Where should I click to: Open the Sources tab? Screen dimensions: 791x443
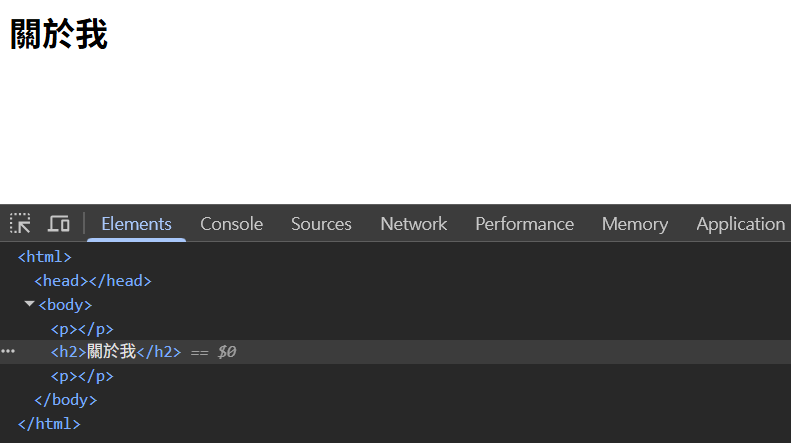click(x=321, y=224)
